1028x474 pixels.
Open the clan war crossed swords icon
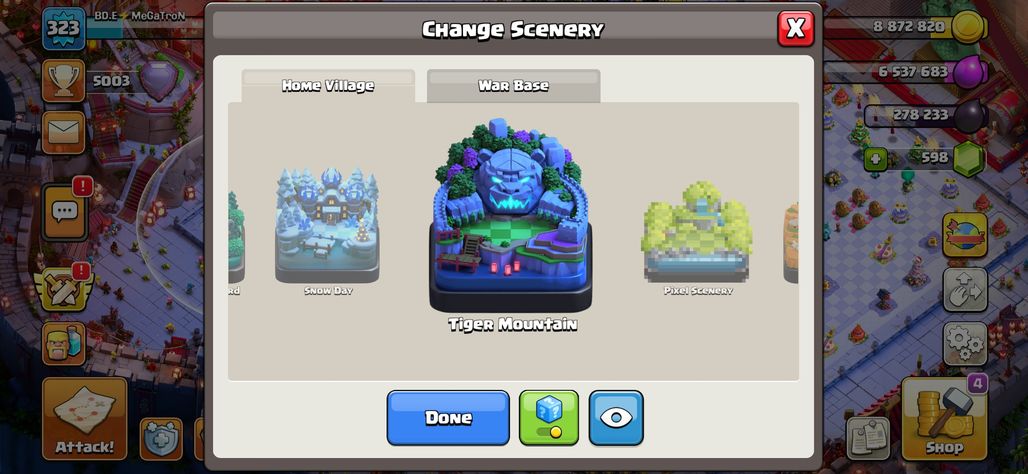pyautogui.click(x=64, y=289)
